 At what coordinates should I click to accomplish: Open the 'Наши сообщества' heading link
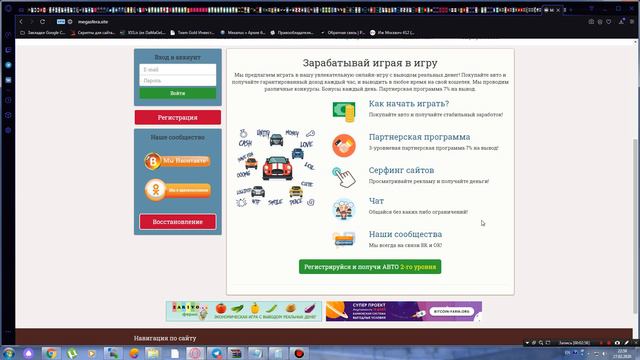click(x=405, y=234)
